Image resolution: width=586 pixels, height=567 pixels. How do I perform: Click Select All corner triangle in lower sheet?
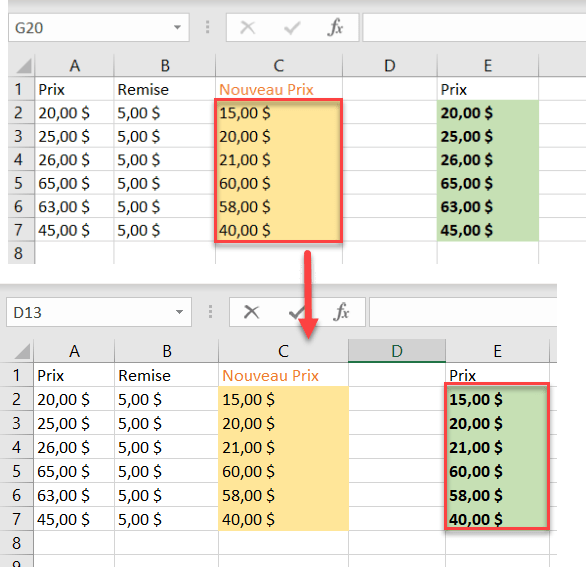tap(22, 351)
